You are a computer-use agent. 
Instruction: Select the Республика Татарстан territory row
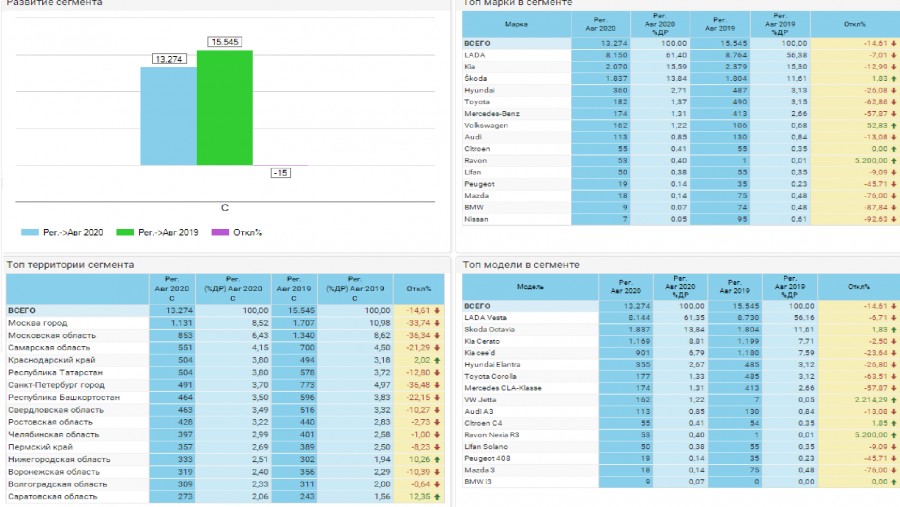(x=225, y=373)
